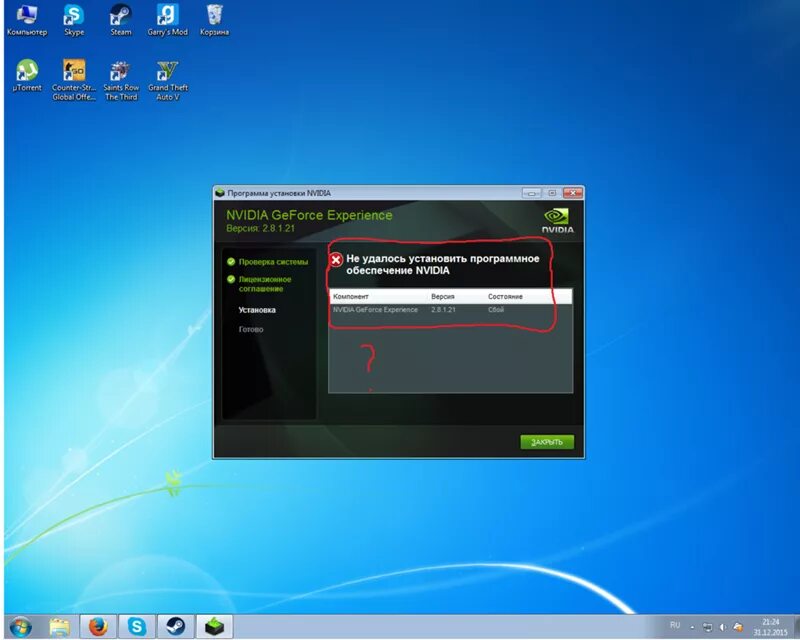This screenshot has height=640, width=800.
Task: Open the Windows Start menu orb
Action: [20, 626]
